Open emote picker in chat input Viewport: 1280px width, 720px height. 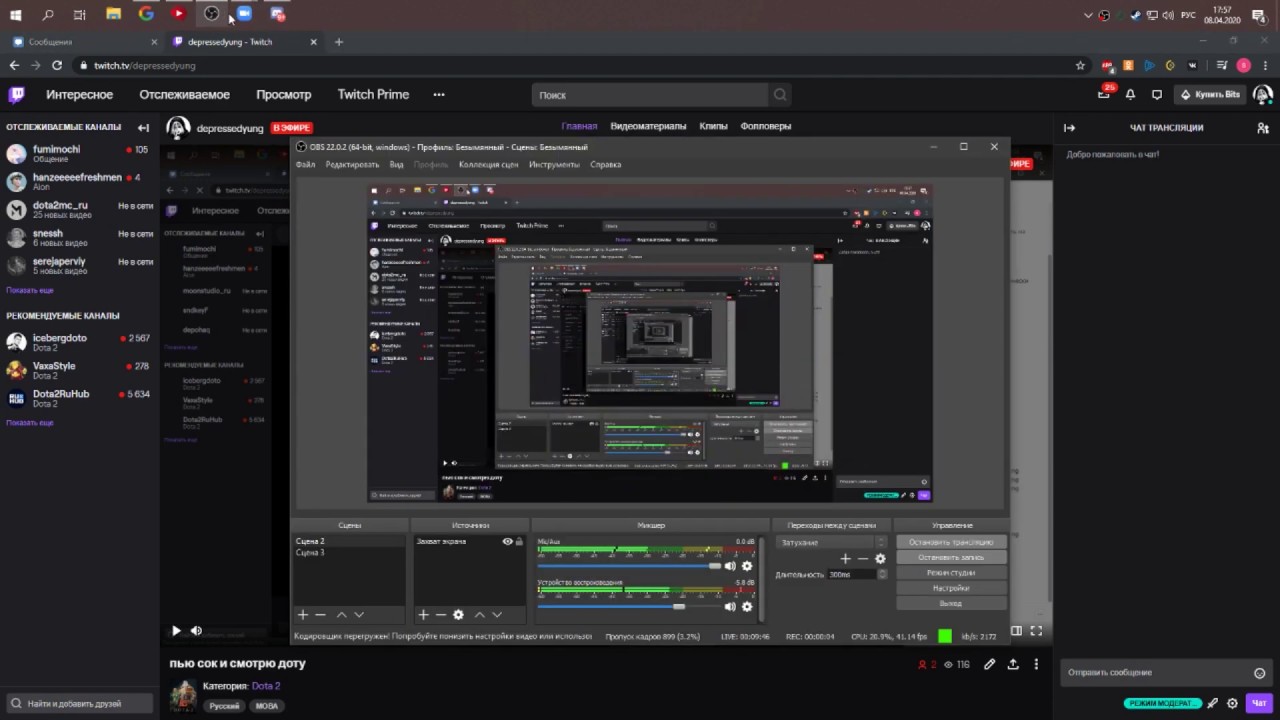click(1259, 673)
